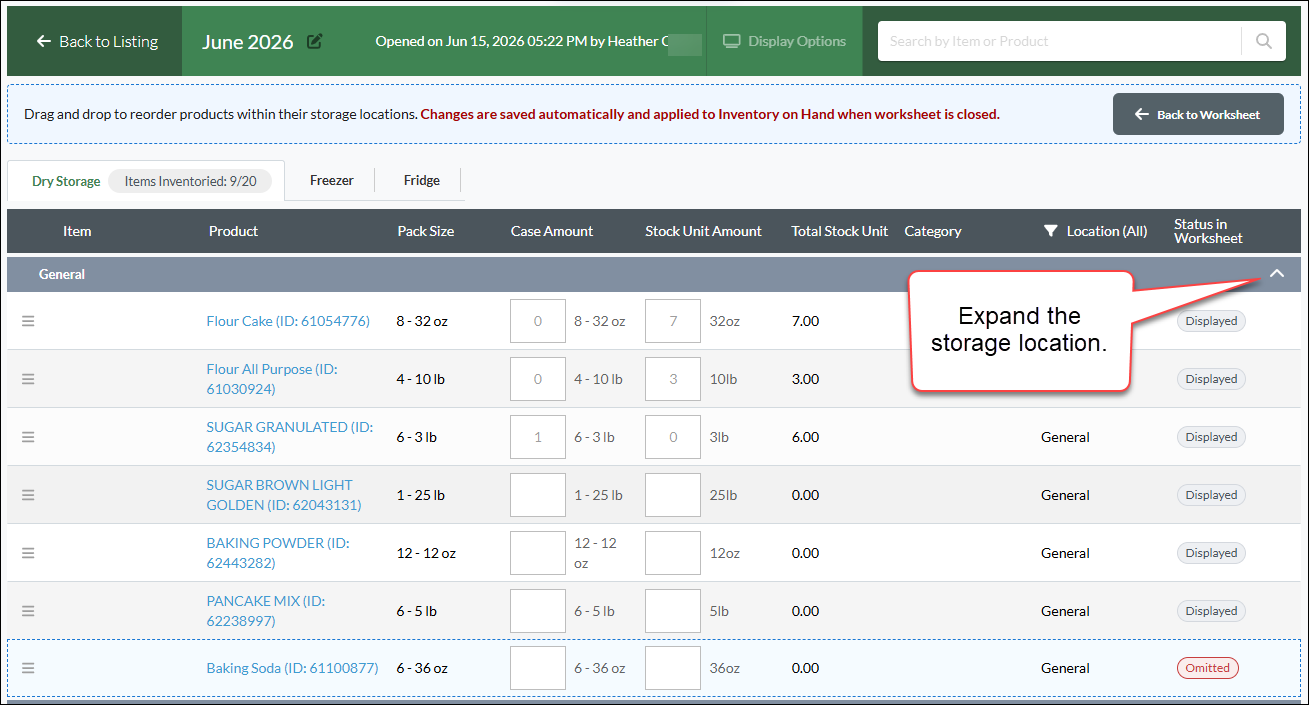This screenshot has height=705, width=1309.
Task: Click General location for Baking Soda row
Action: click(x=1065, y=668)
